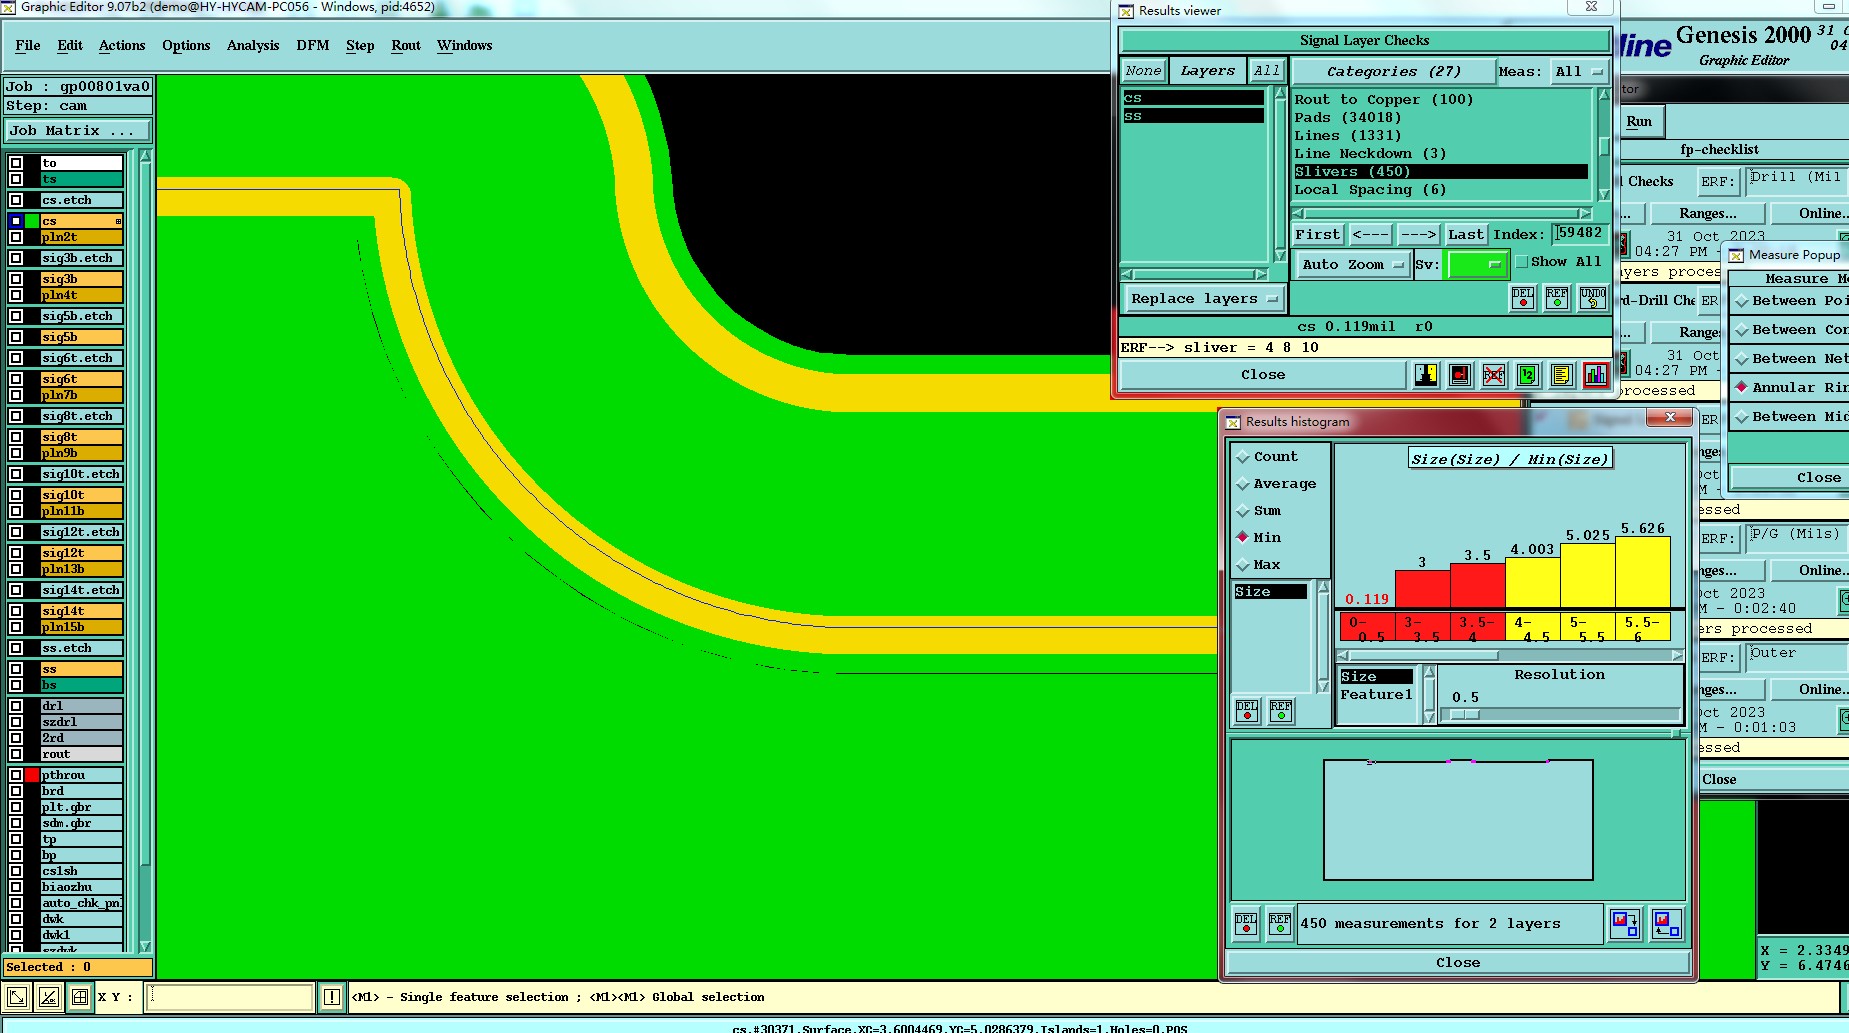Click Results histogram title bar icon
This screenshot has height=1033, width=1849.
click(x=1233, y=422)
